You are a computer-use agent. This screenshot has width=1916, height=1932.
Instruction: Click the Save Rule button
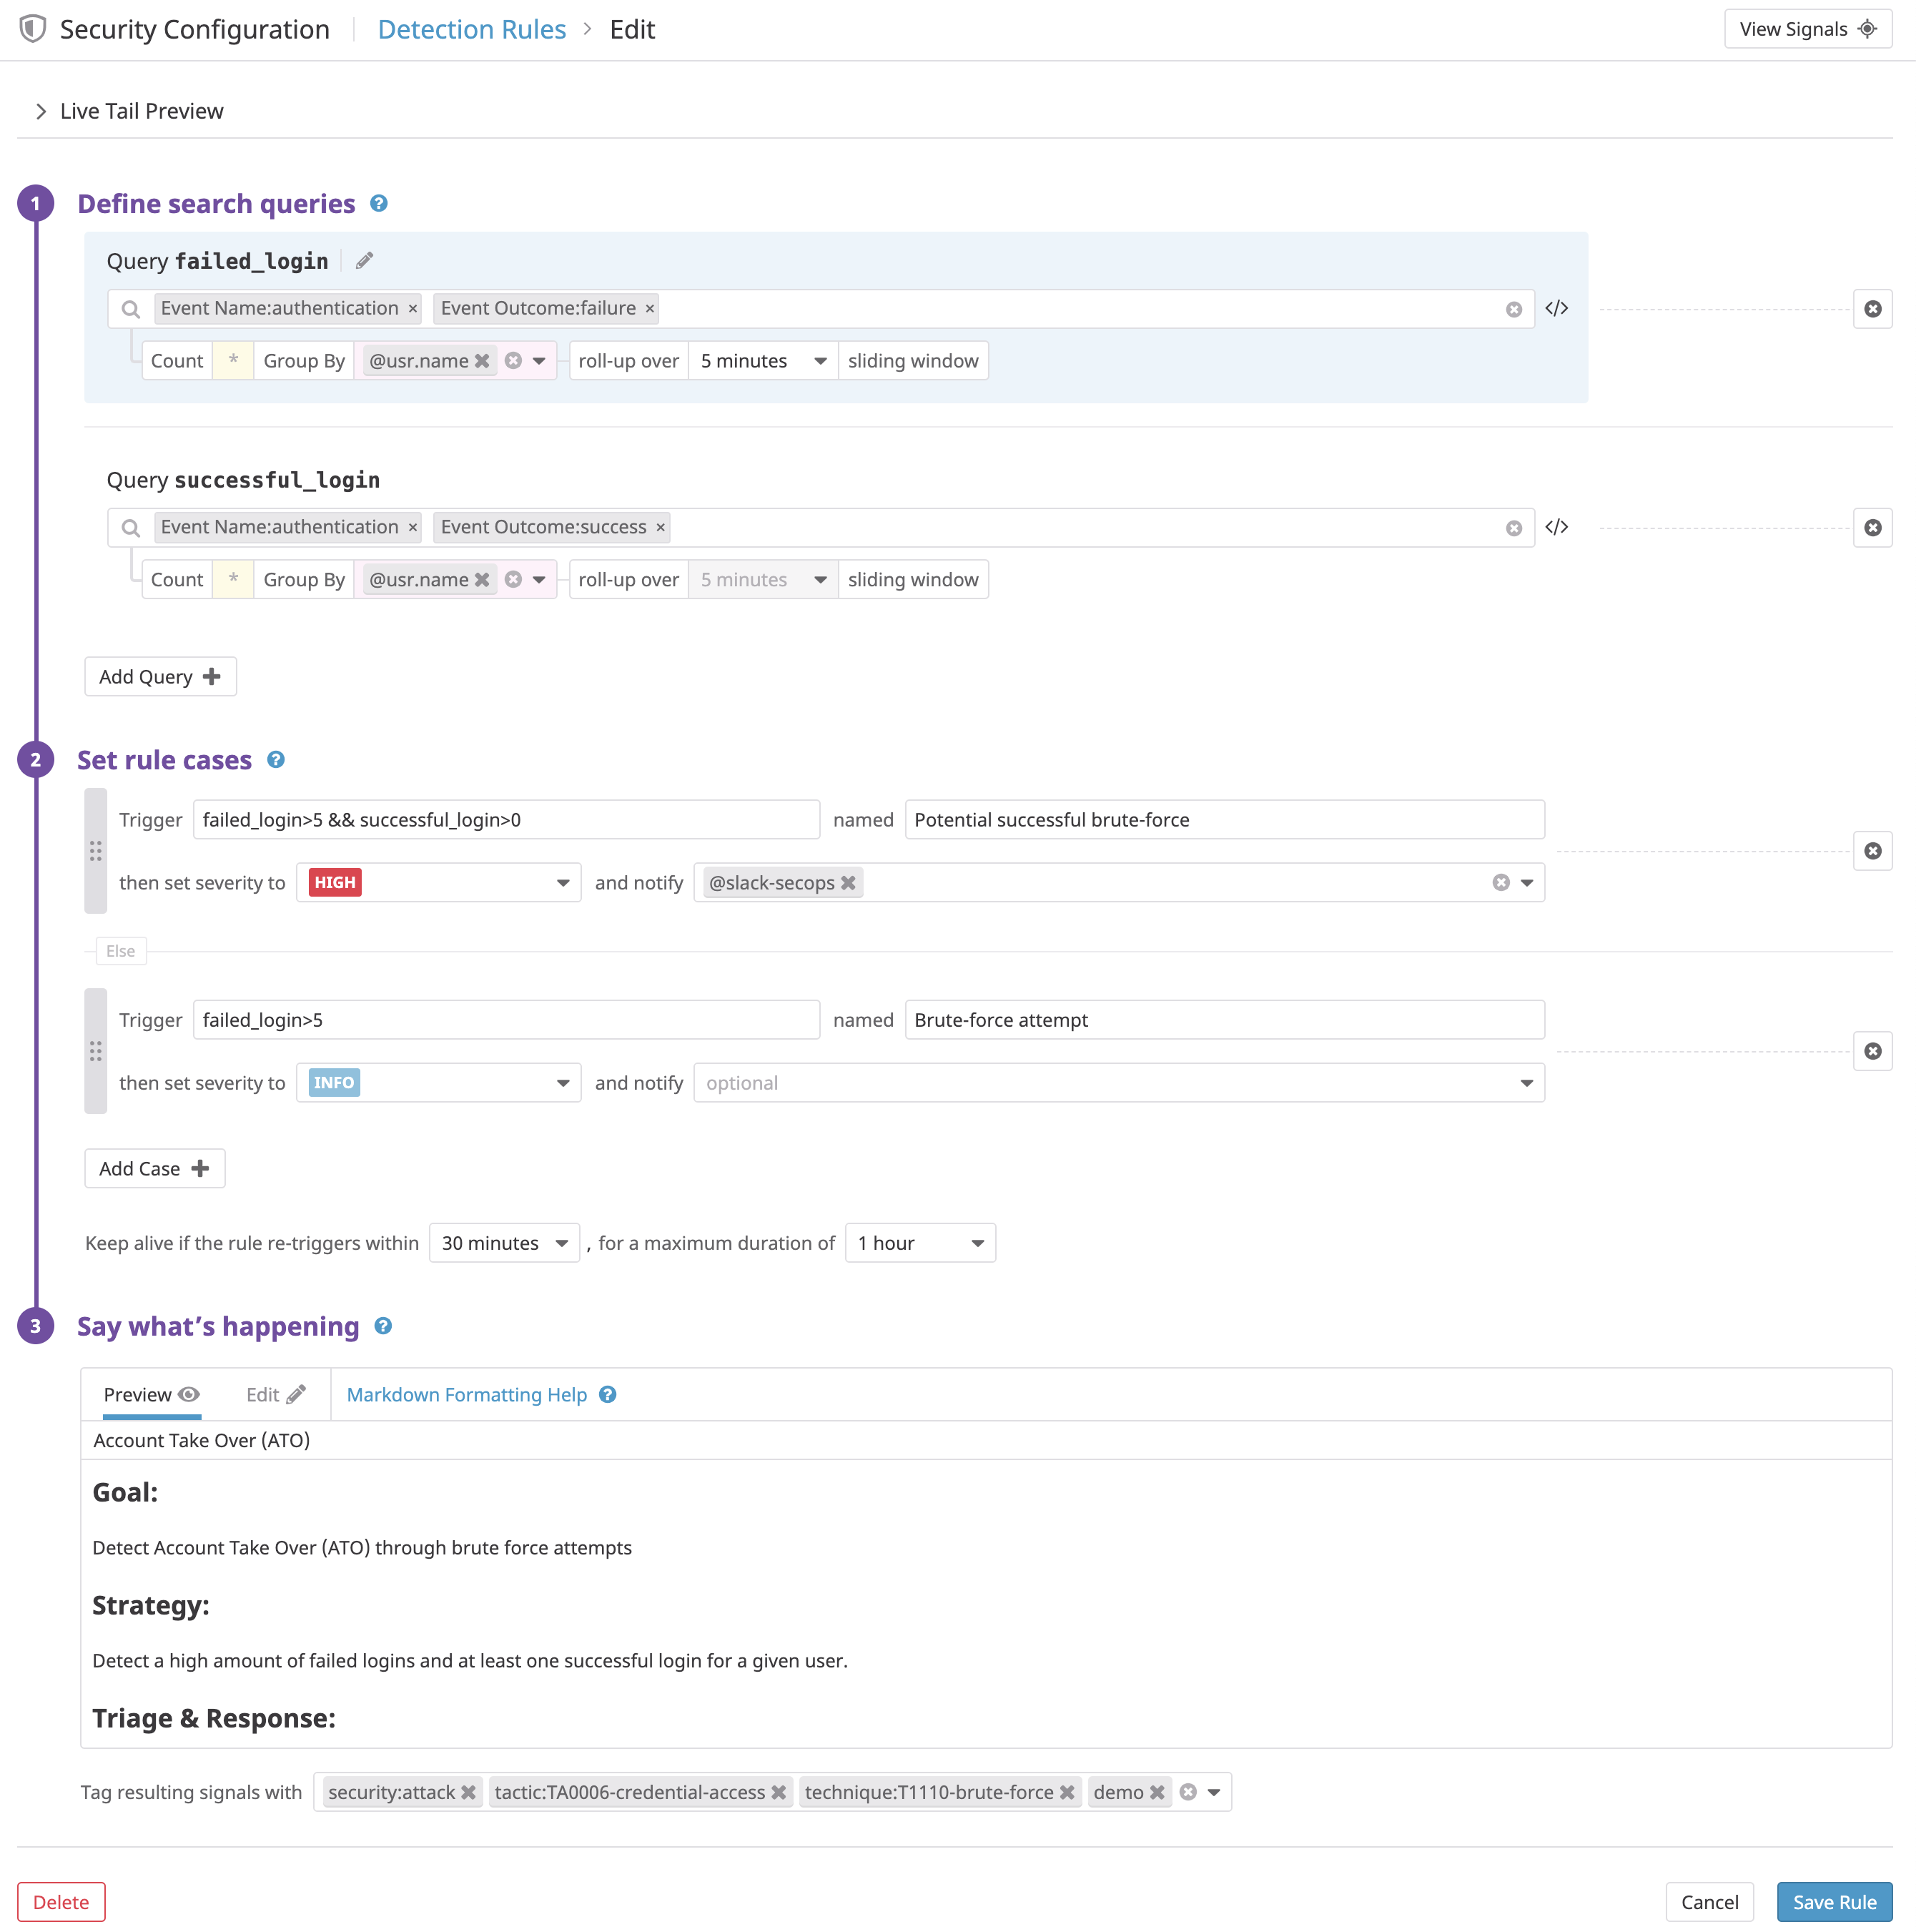click(1835, 1901)
